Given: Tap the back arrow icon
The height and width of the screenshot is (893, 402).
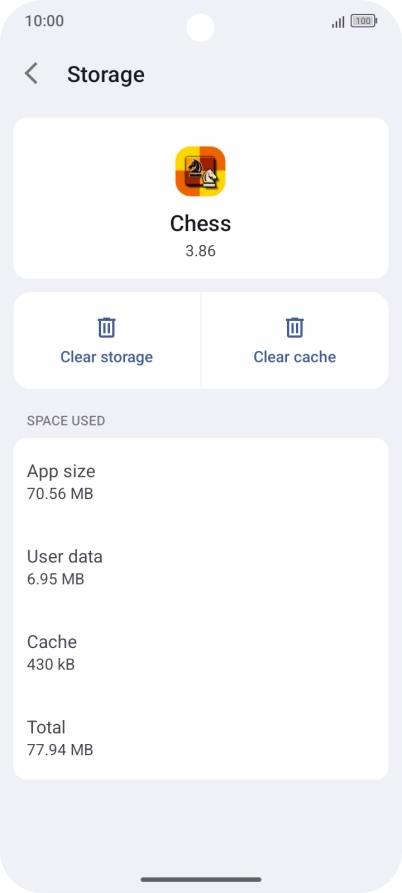Looking at the screenshot, I should tap(31, 74).
